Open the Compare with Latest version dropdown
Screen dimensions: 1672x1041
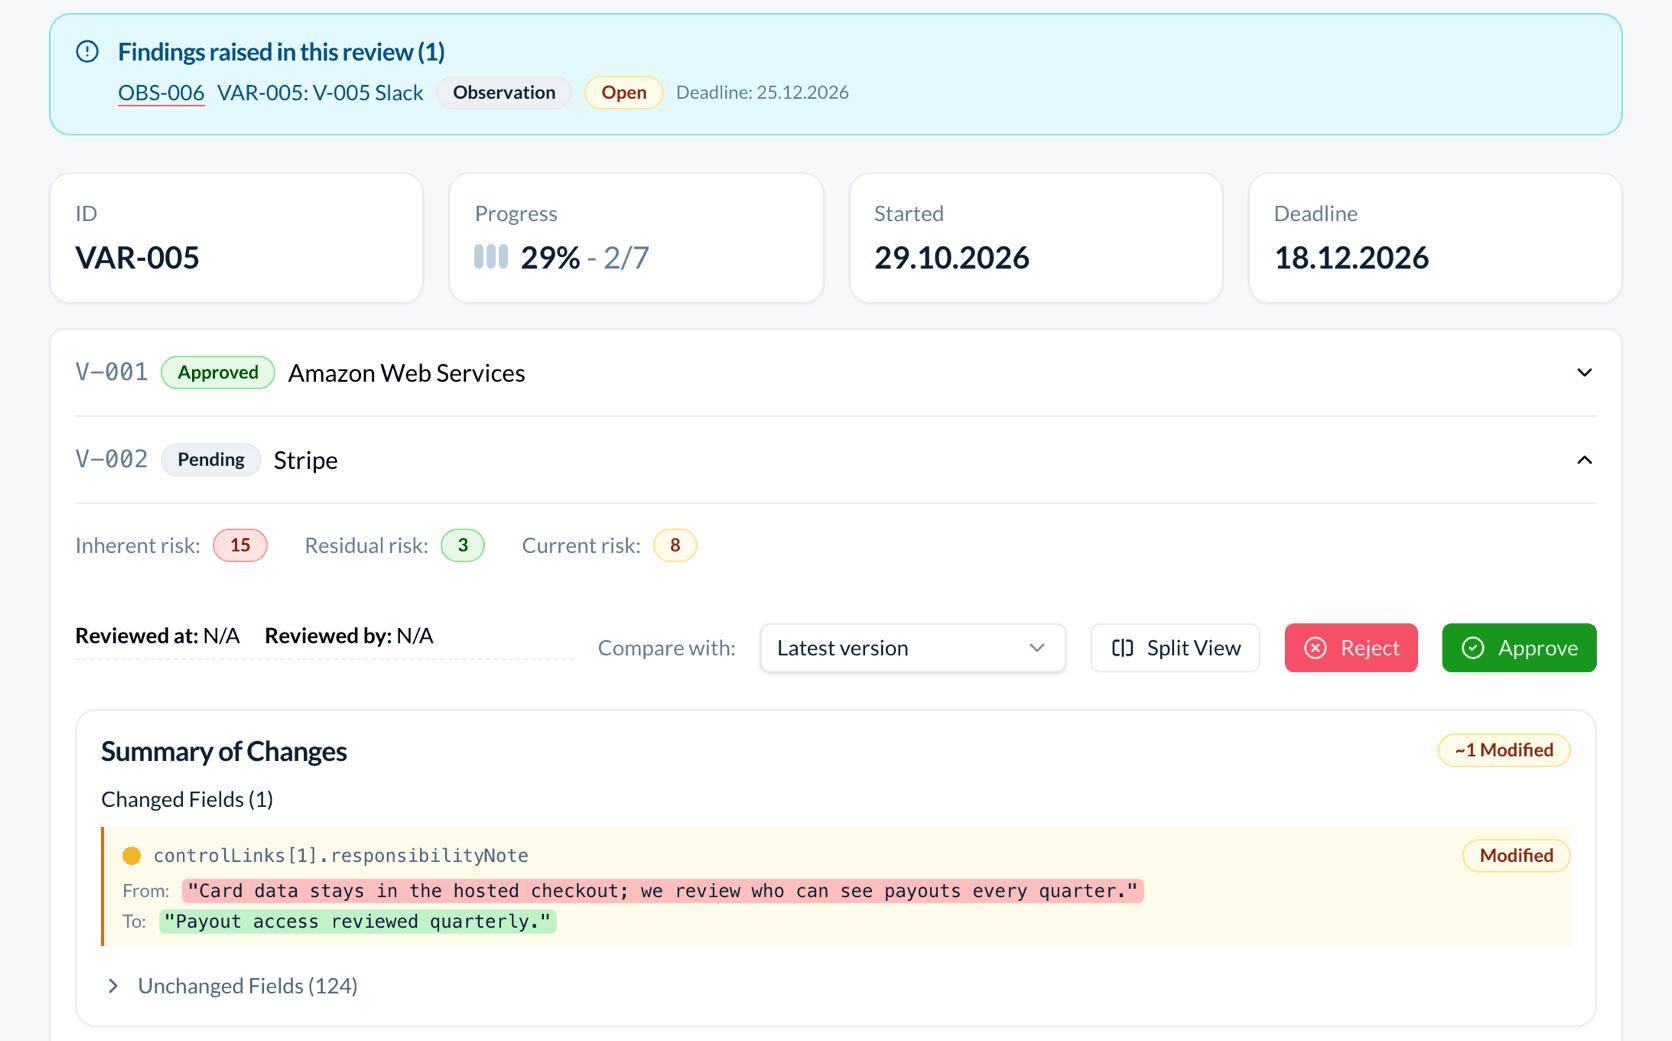coord(913,648)
